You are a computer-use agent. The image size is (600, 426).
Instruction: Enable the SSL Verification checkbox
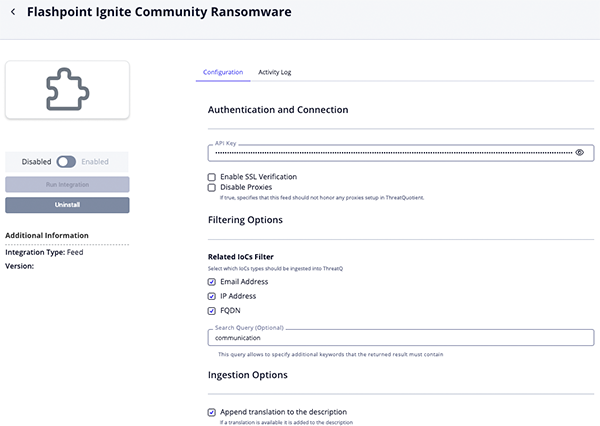211,177
